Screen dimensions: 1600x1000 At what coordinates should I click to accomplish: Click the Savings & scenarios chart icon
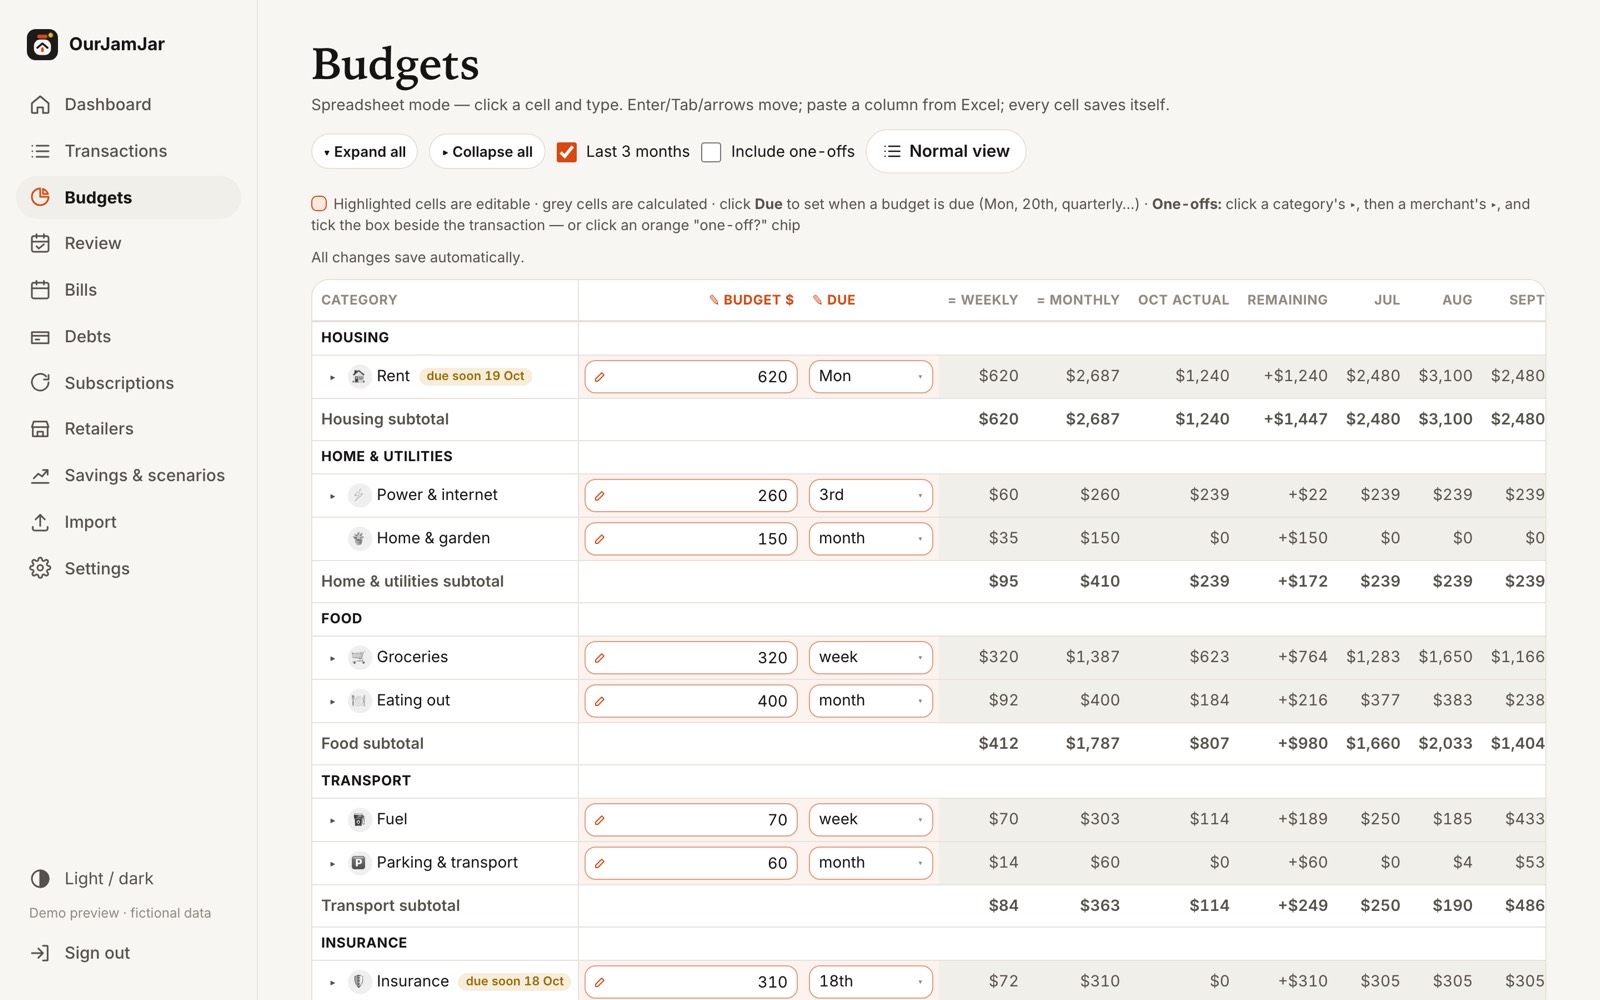coord(40,476)
